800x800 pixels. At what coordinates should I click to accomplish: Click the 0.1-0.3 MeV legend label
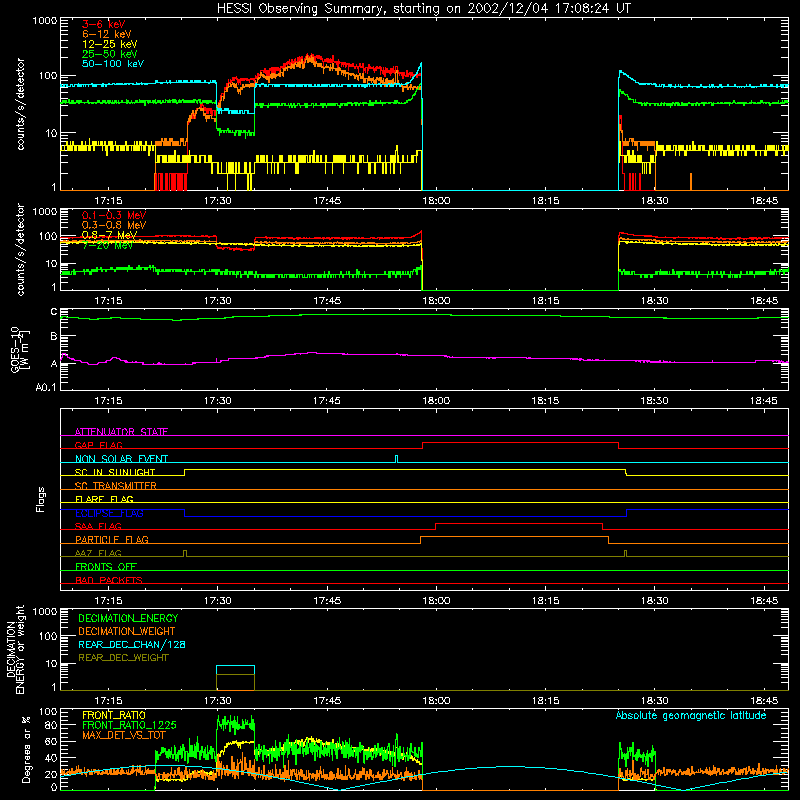pos(114,215)
